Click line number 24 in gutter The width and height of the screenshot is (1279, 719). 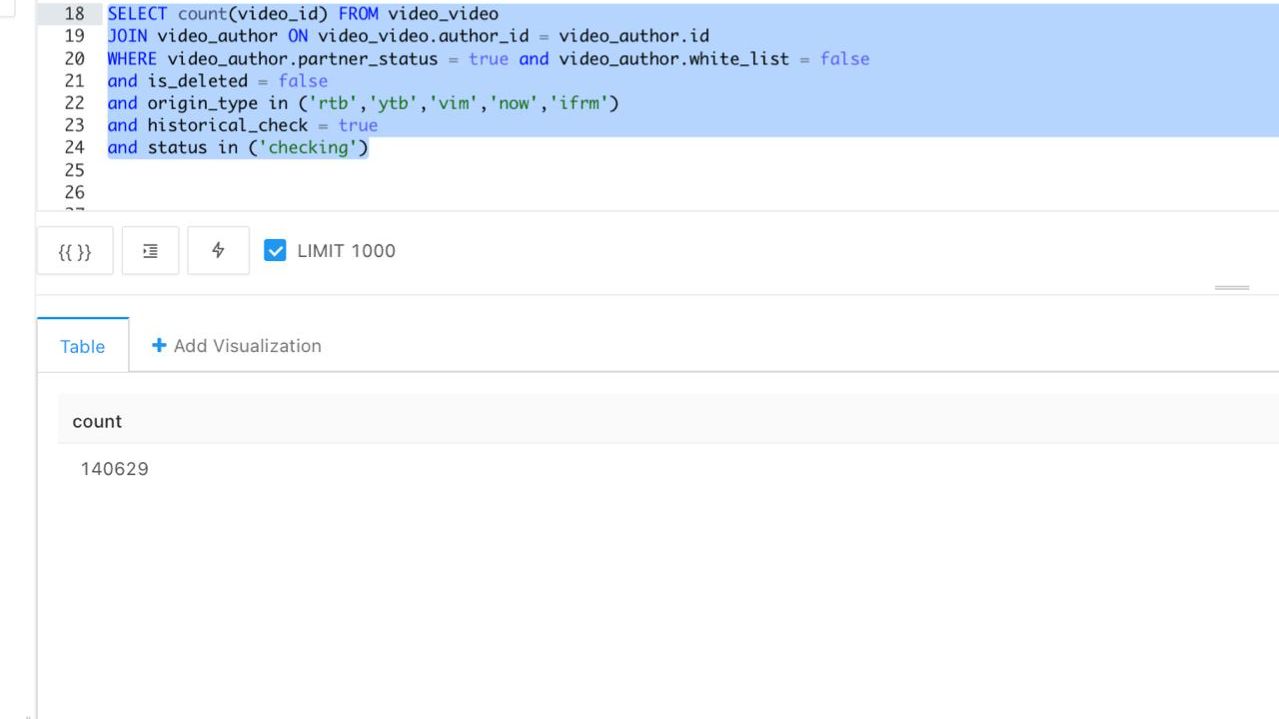coord(75,148)
